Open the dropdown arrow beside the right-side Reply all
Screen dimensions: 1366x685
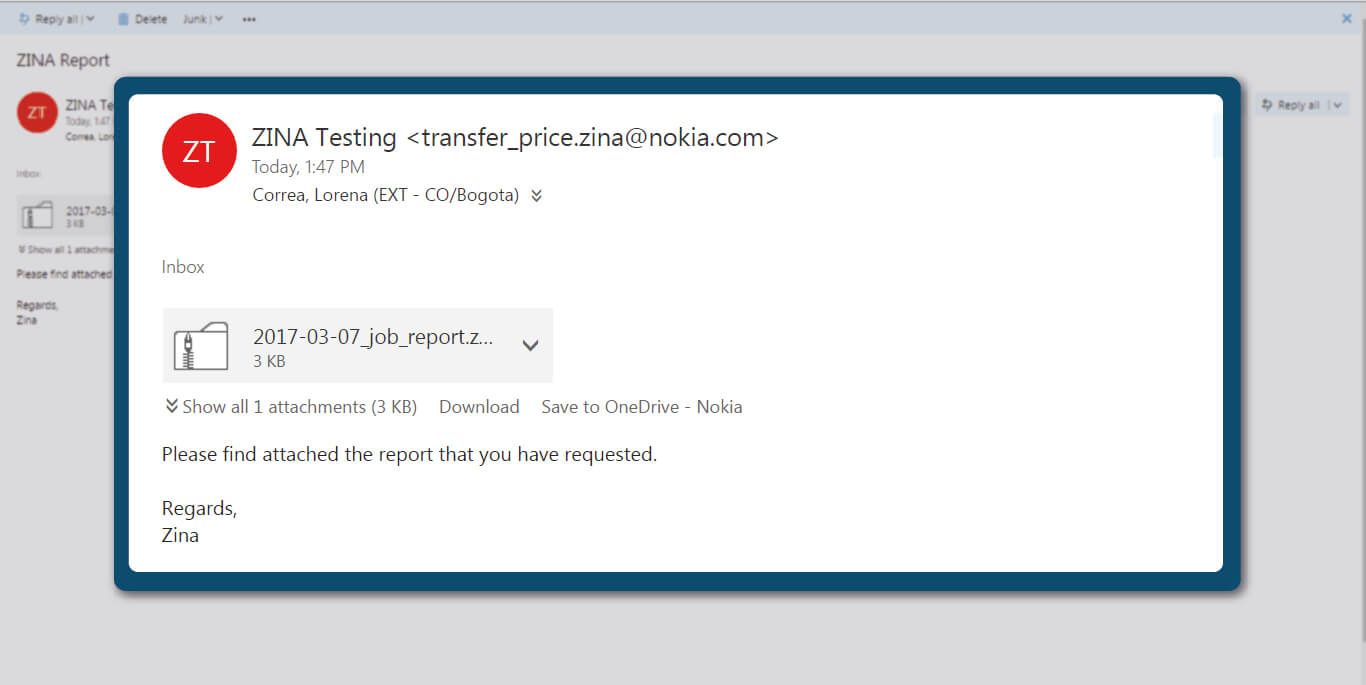click(1338, 105)
